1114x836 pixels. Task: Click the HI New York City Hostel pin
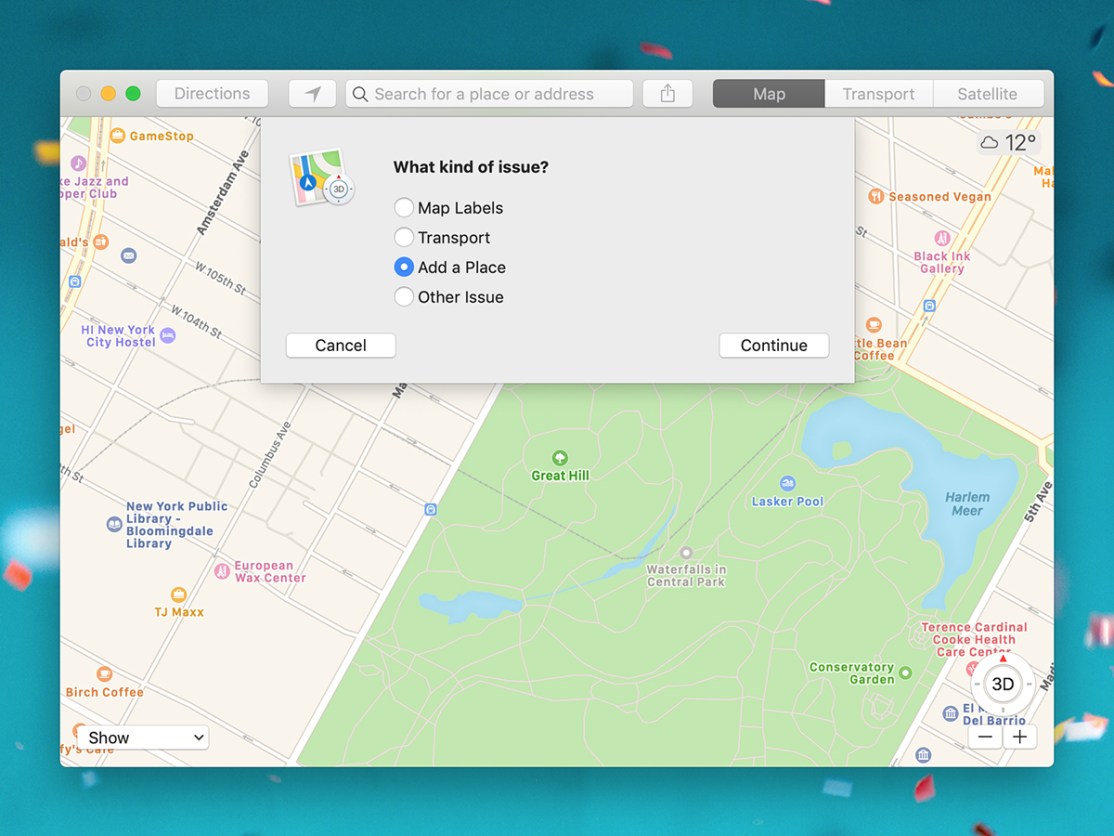[167, 334]
